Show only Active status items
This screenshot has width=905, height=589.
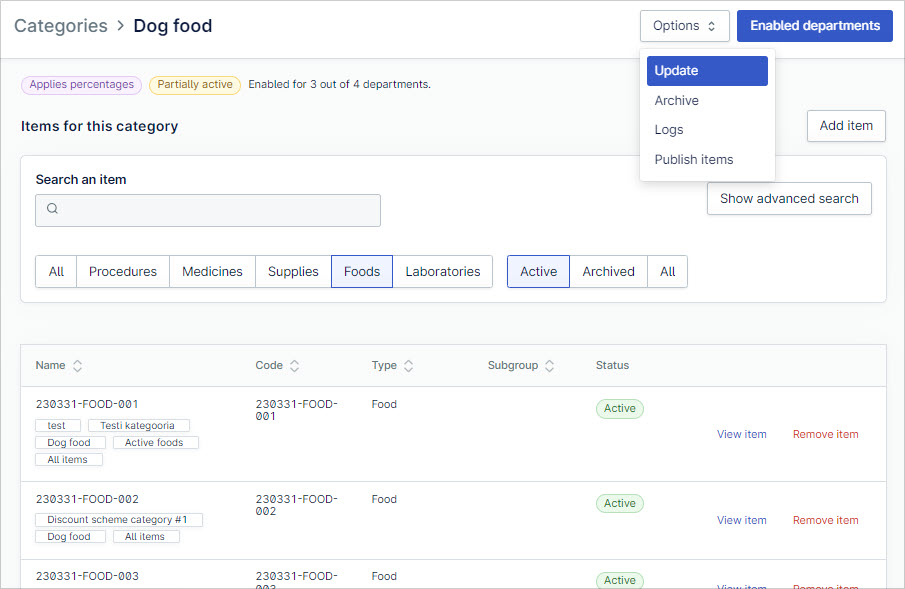(x=538, y=271)
